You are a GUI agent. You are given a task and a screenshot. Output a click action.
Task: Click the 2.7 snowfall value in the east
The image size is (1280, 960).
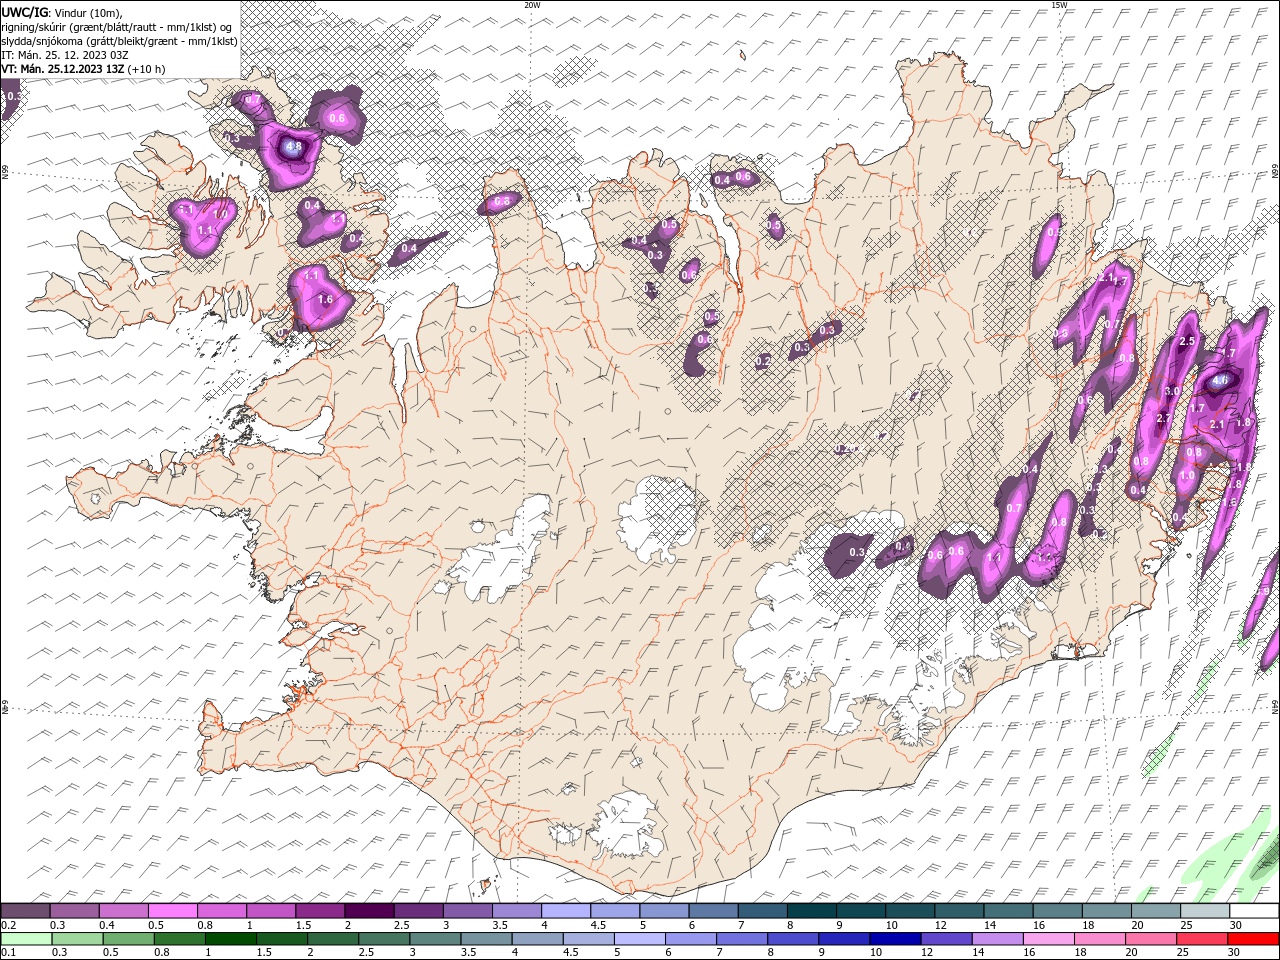tap(1164, 418)
